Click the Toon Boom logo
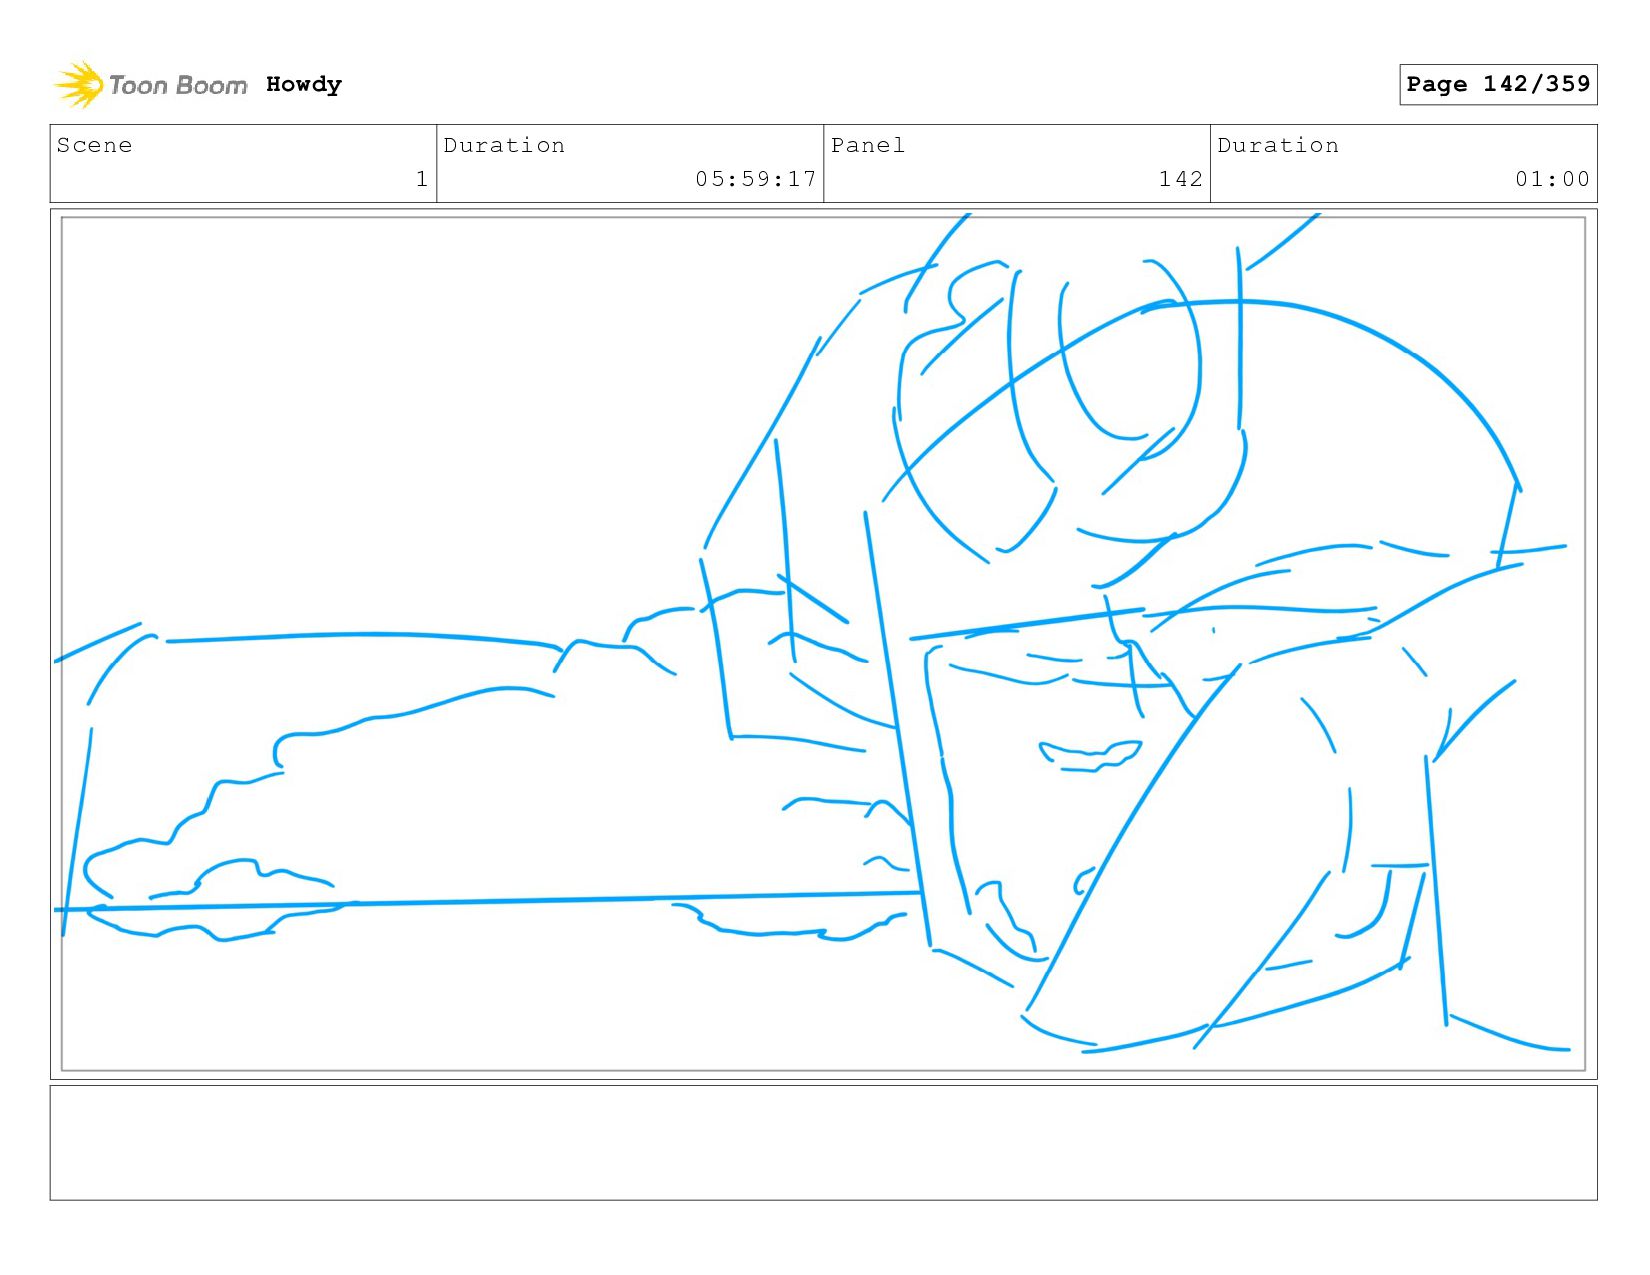Viewport: 1650px width, 1275px height. [x=150, y=85]
